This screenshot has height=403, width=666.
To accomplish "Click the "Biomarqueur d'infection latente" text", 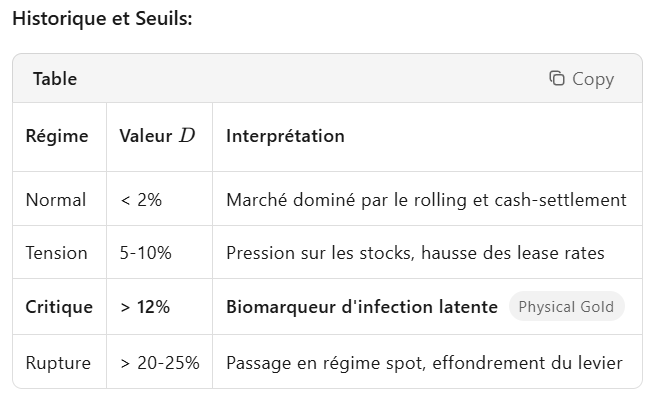I will 362,307.
